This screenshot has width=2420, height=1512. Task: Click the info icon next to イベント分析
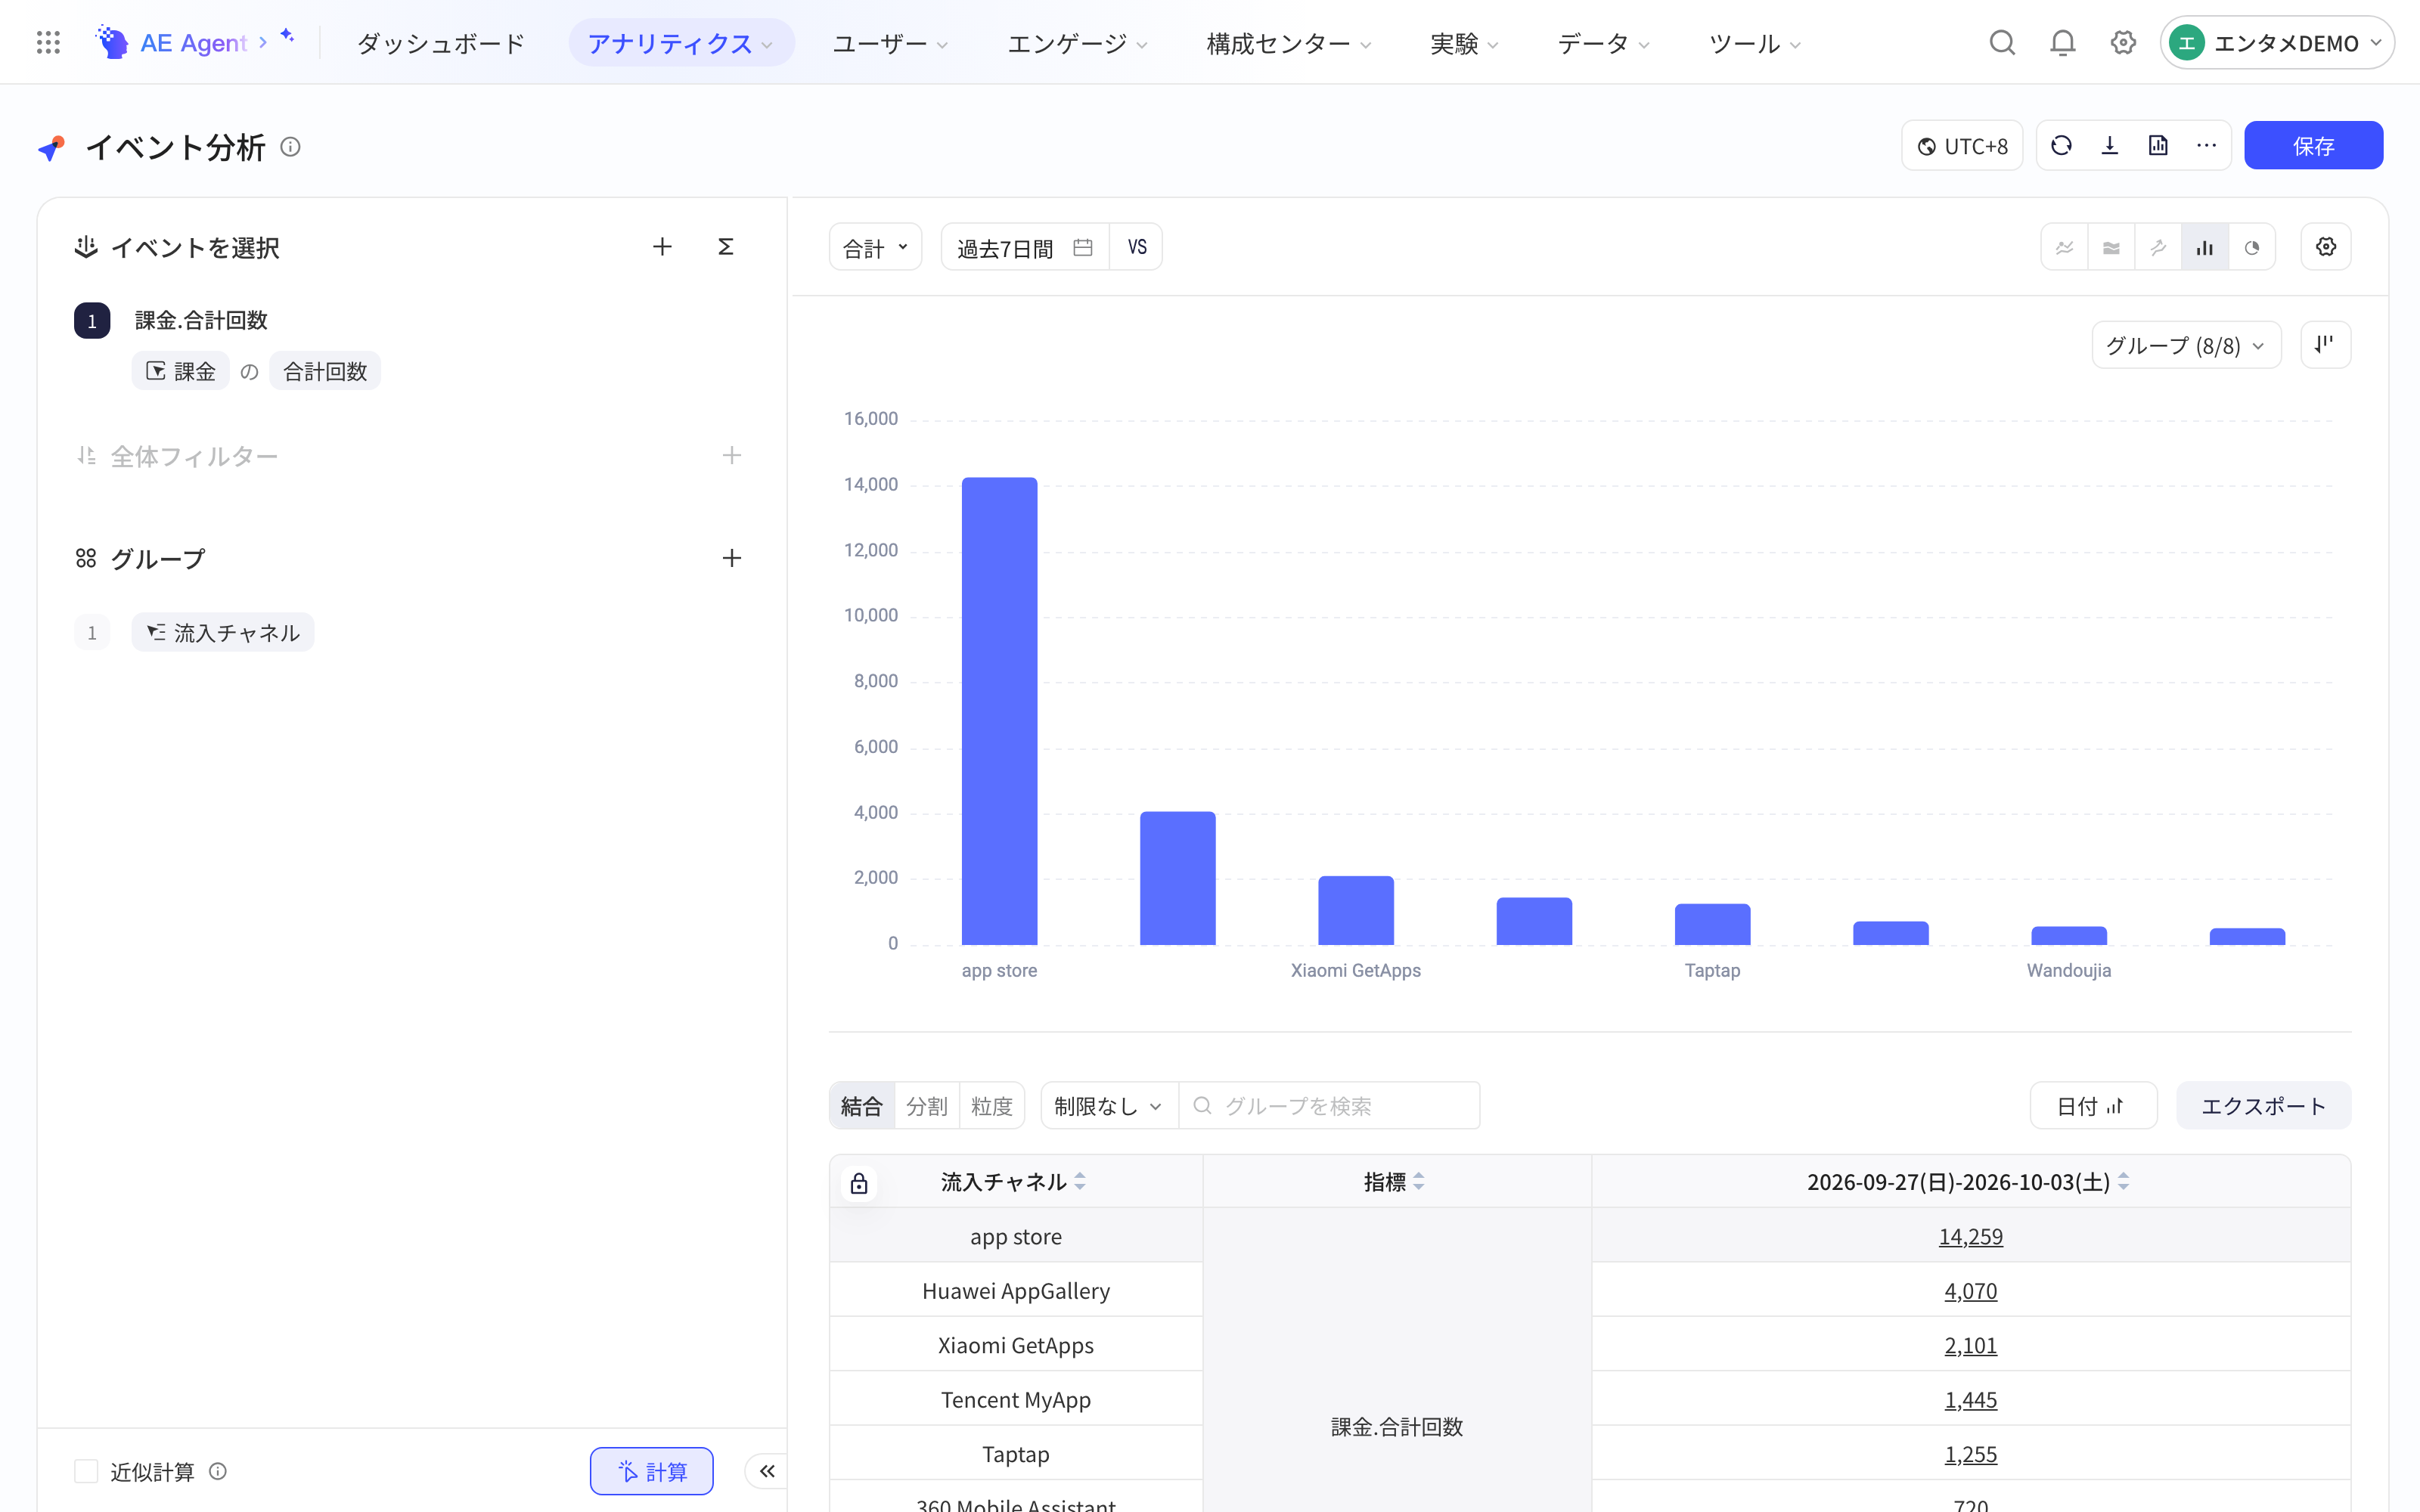290,147
